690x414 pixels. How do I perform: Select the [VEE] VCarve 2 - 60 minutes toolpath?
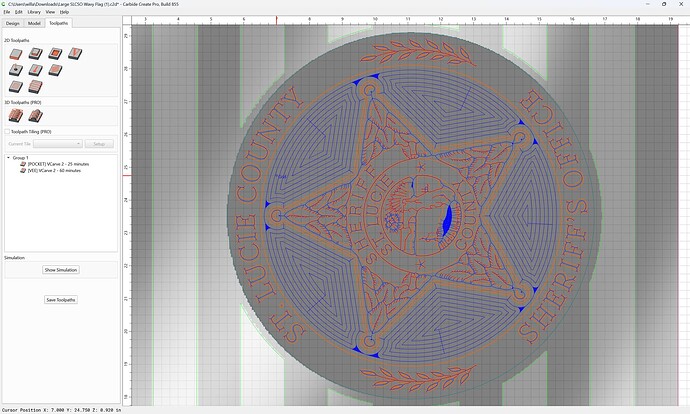click(51, 170)
